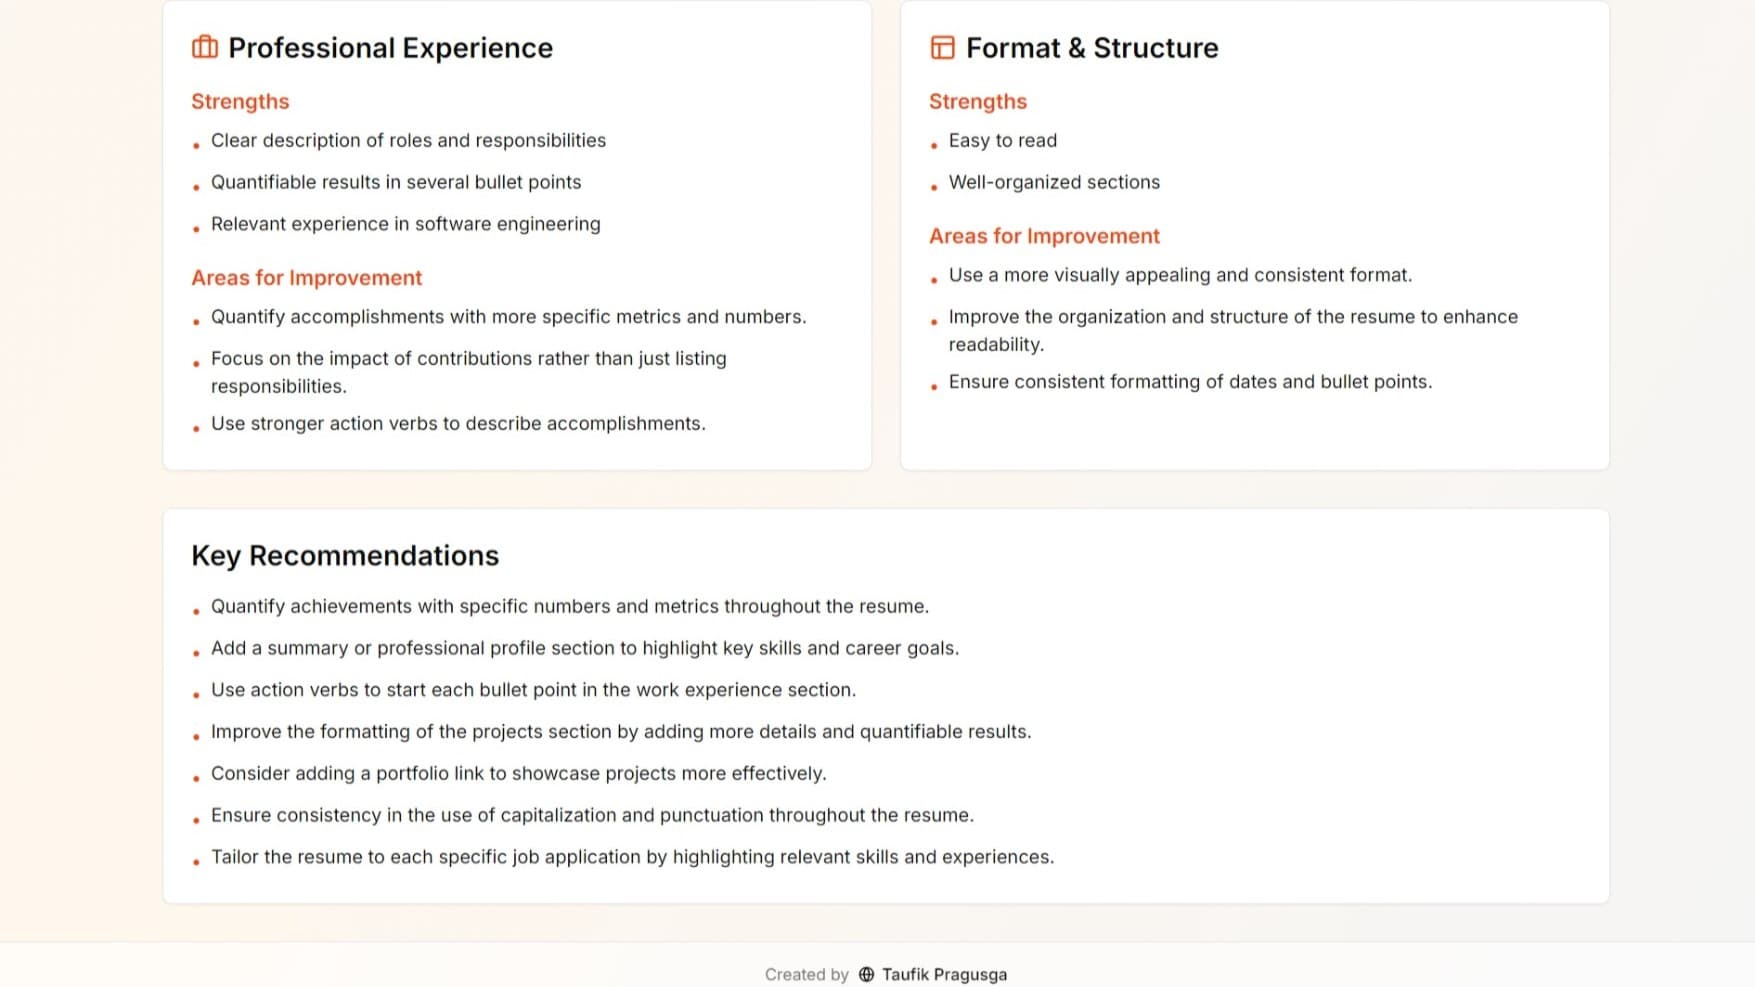Screen dimensions: 1755x987
Task: Select 'Add a summary or professional profile' recommendation
Action: [585, 648]
